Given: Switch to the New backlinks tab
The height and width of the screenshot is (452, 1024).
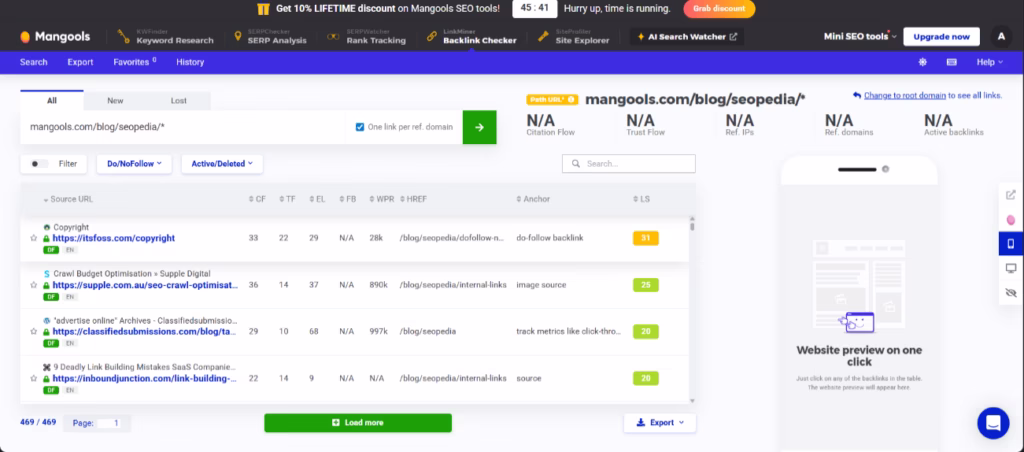Looking at the screenshot, I should (115, 101).
